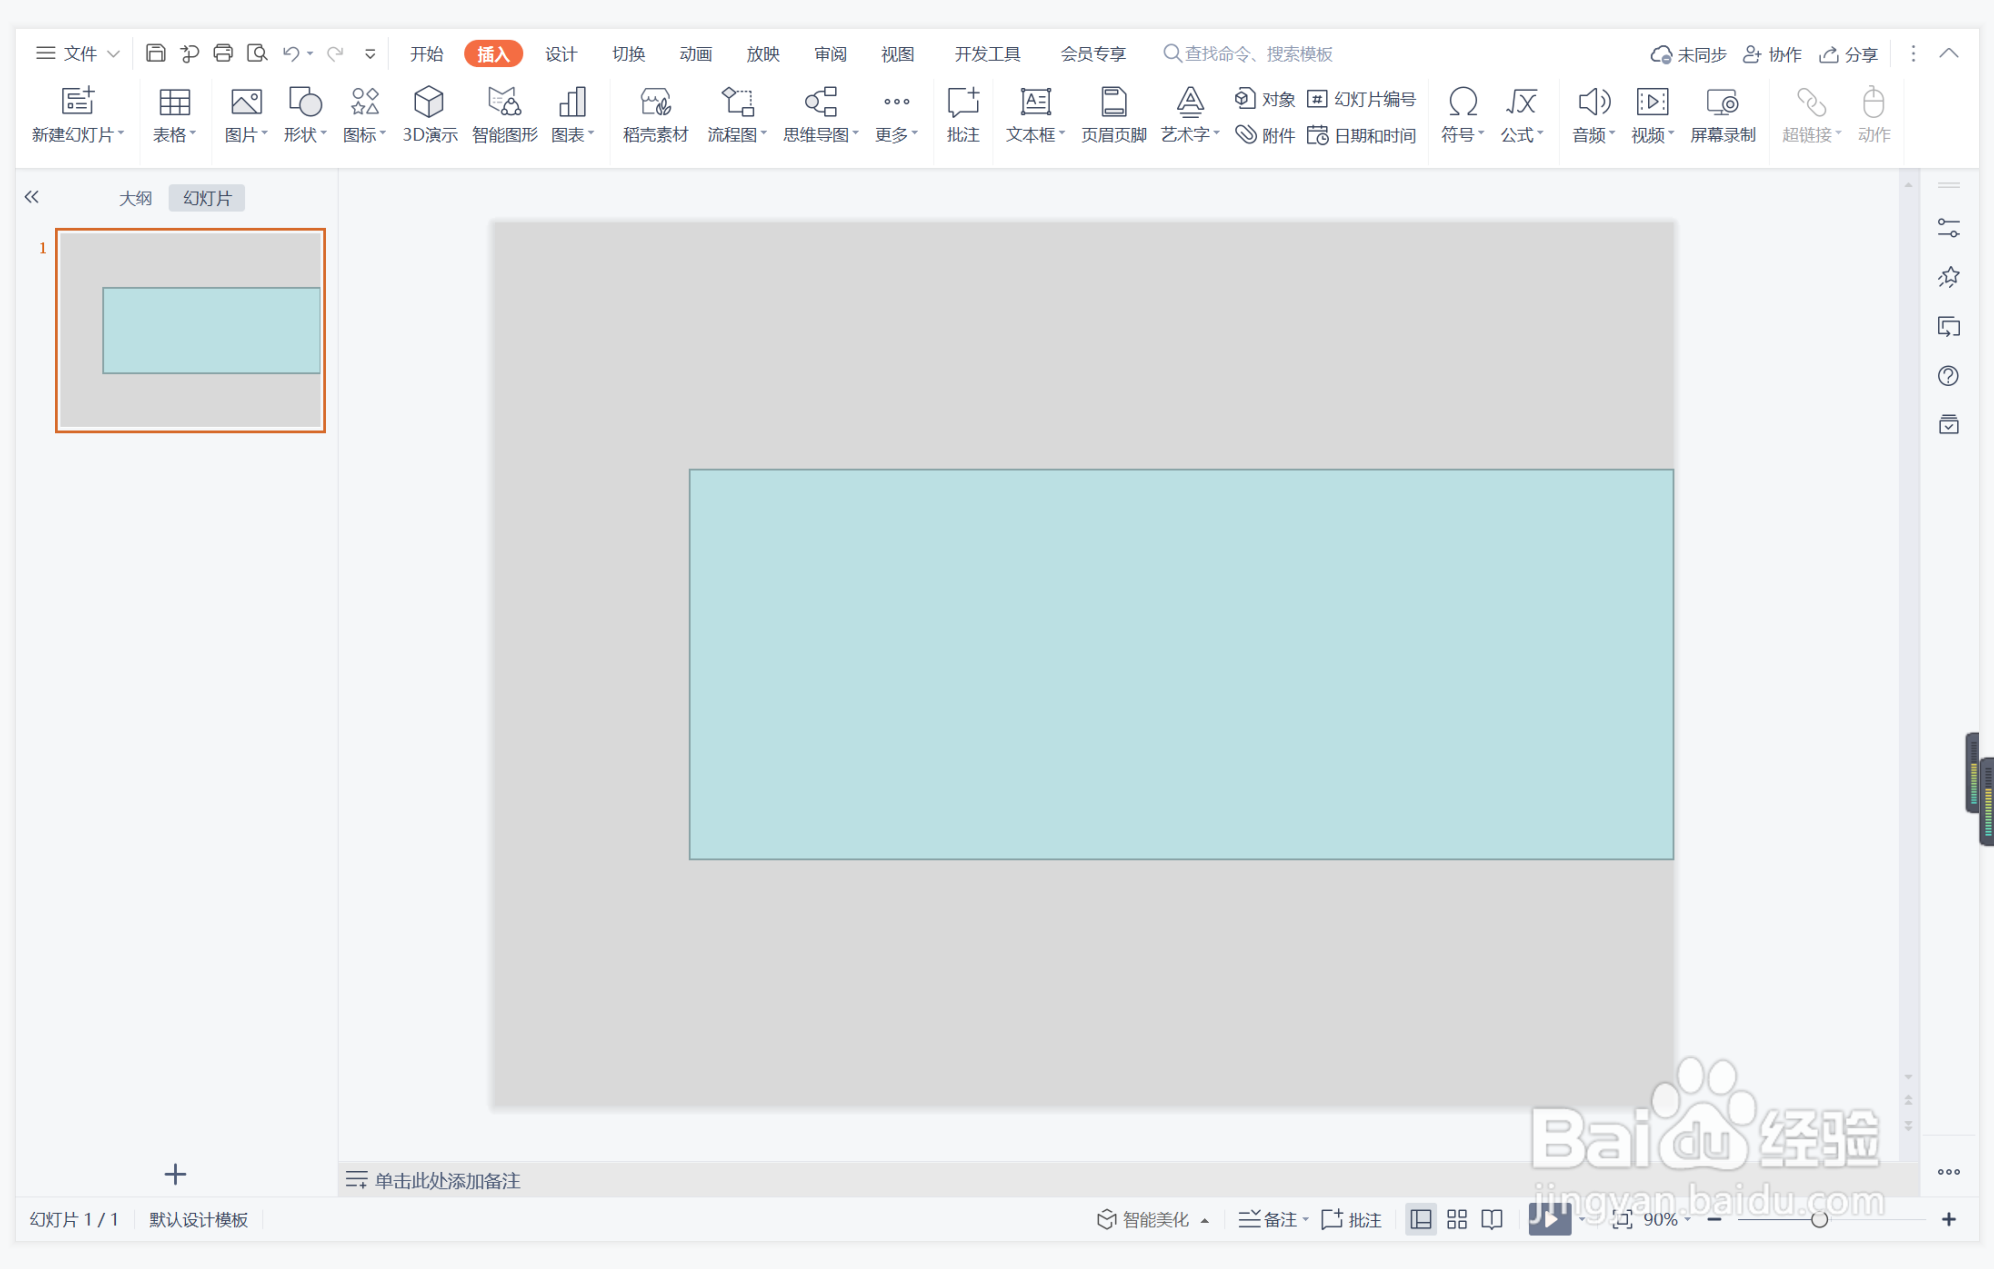Open the 智能图形 smart graphics tool
Screen dimensions: 1994x1269
[504, 114]
